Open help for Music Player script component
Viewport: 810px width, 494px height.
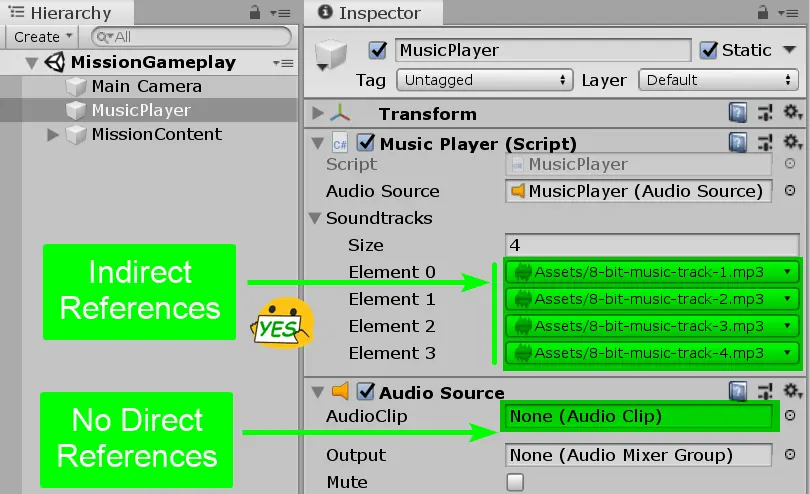point(738,143)
